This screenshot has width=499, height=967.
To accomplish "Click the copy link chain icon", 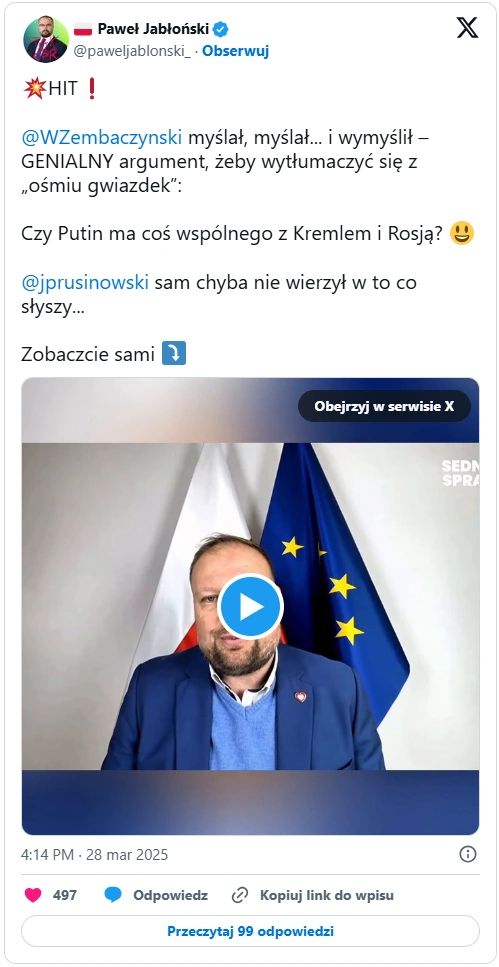I will click(239, 895).
